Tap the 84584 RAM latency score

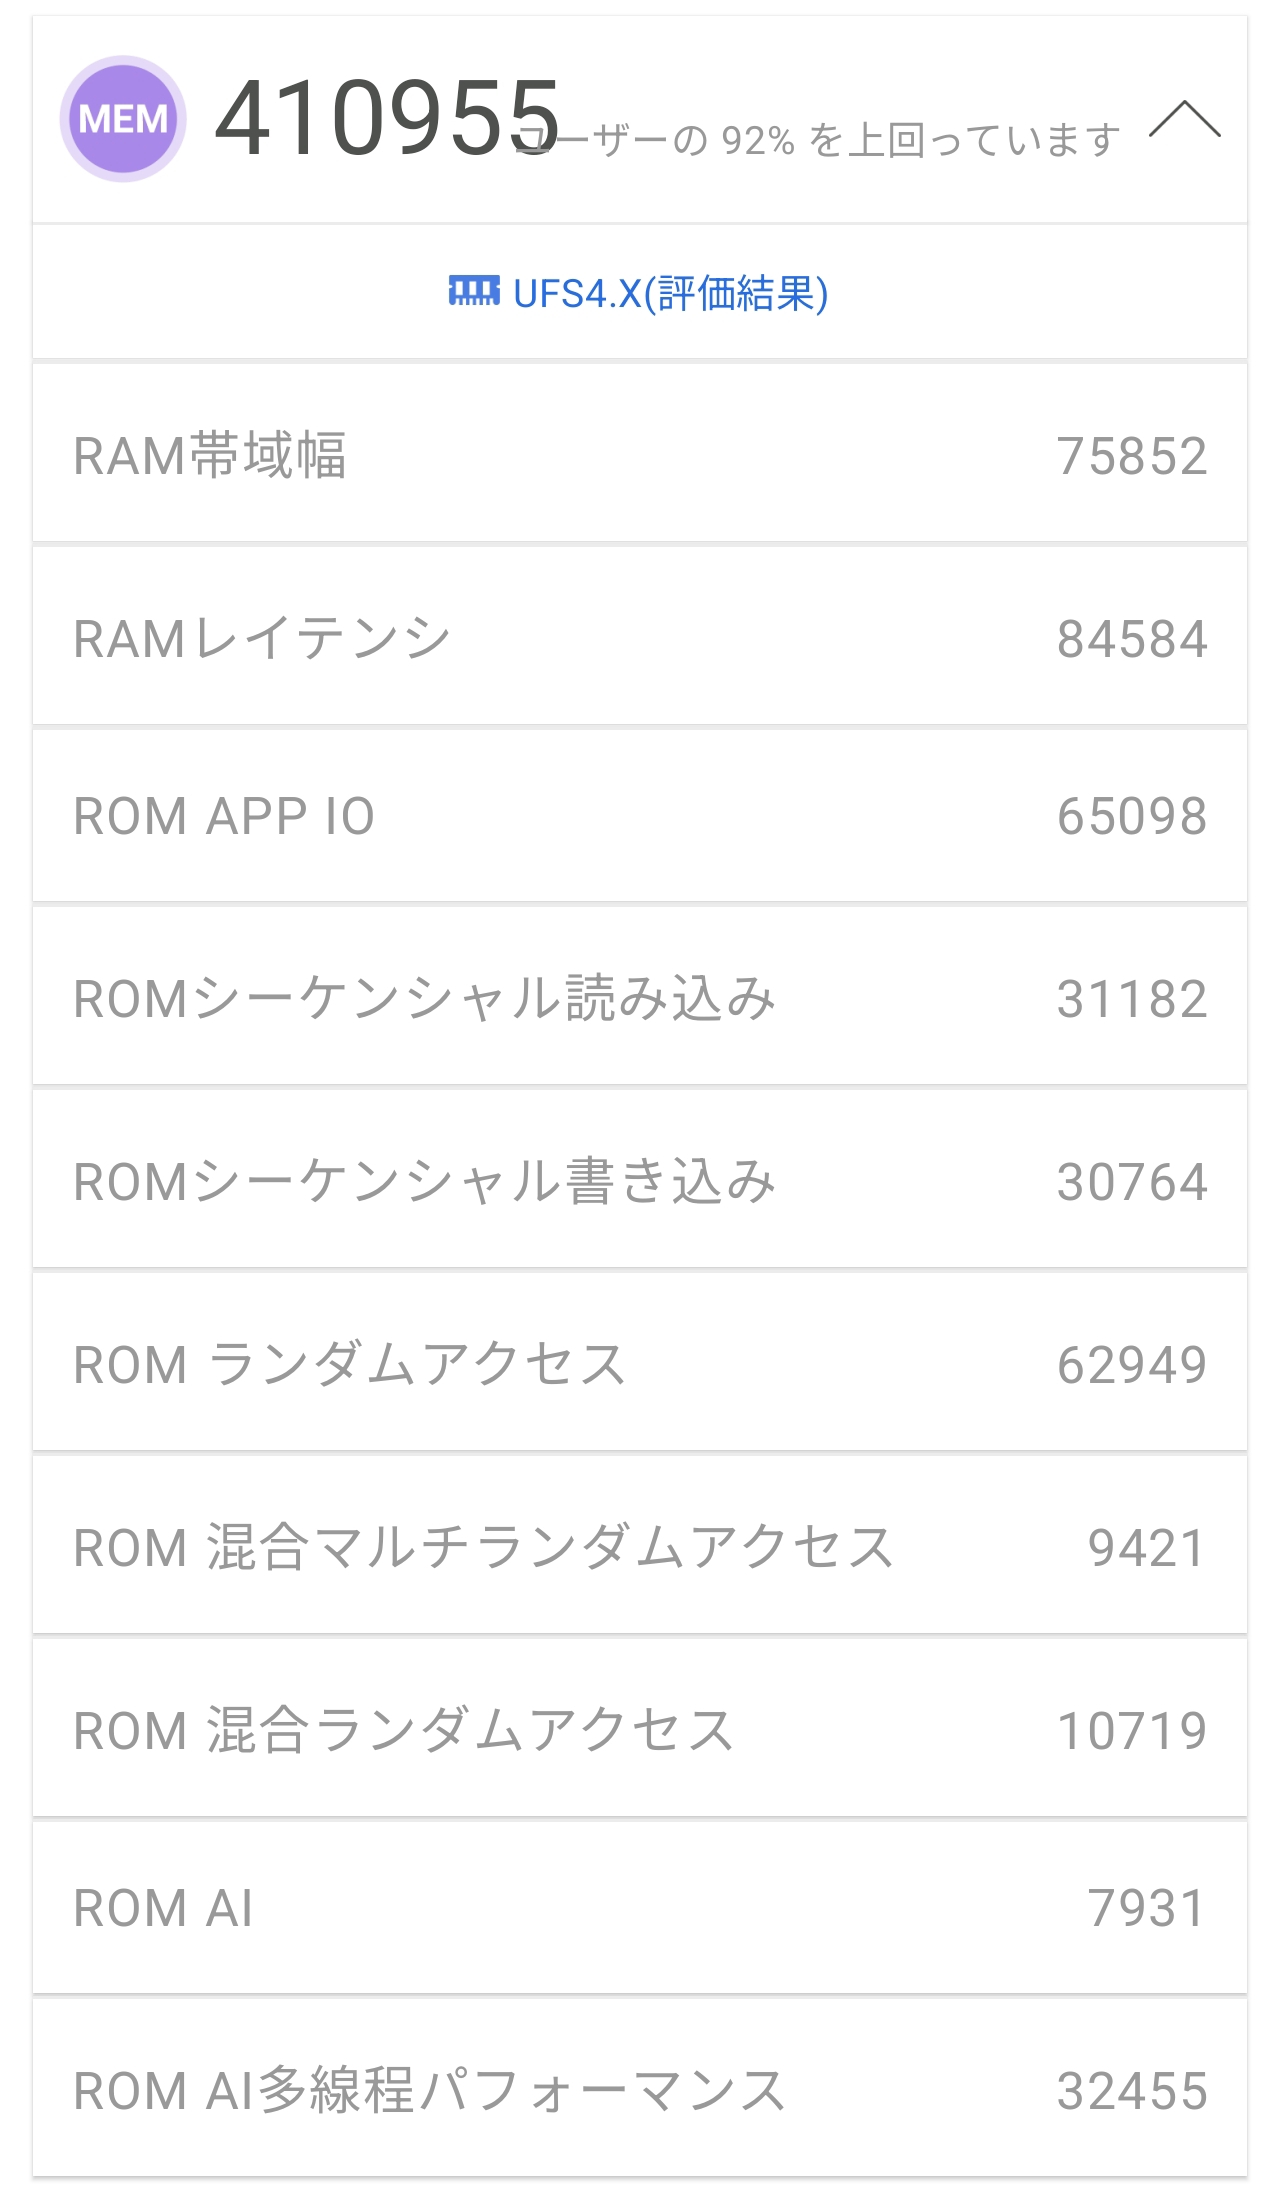tap(1132, 639)
